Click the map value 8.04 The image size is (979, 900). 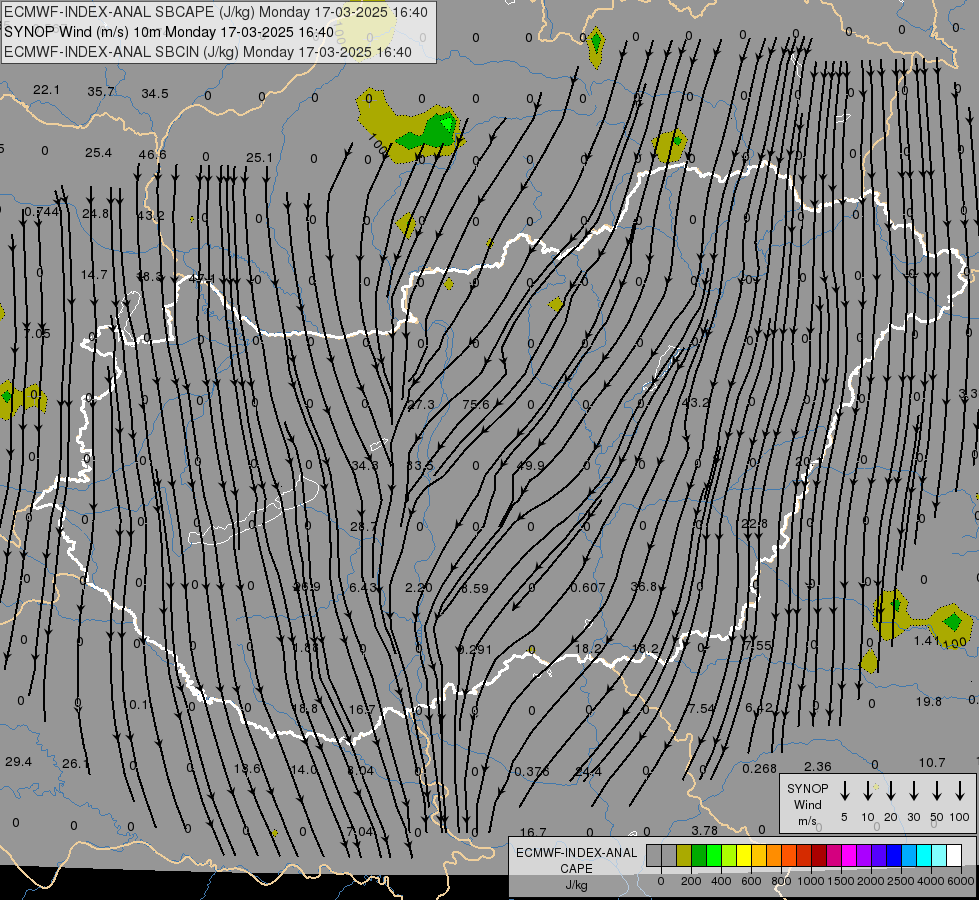tap(360, 771)
